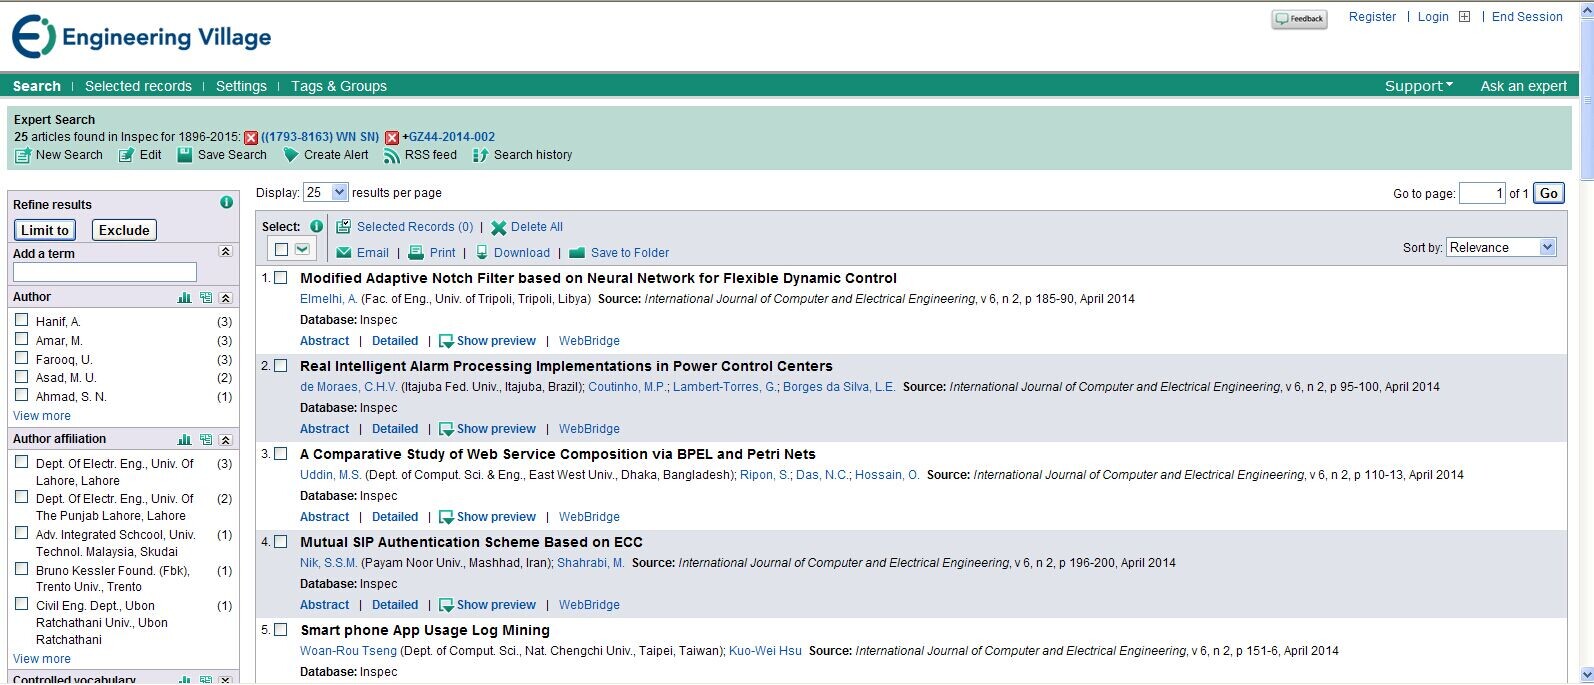Tick the Farooq, U. author checkbox
Image resolution: width=1594 pixels, height=685 pixels.
pos(22,358)
